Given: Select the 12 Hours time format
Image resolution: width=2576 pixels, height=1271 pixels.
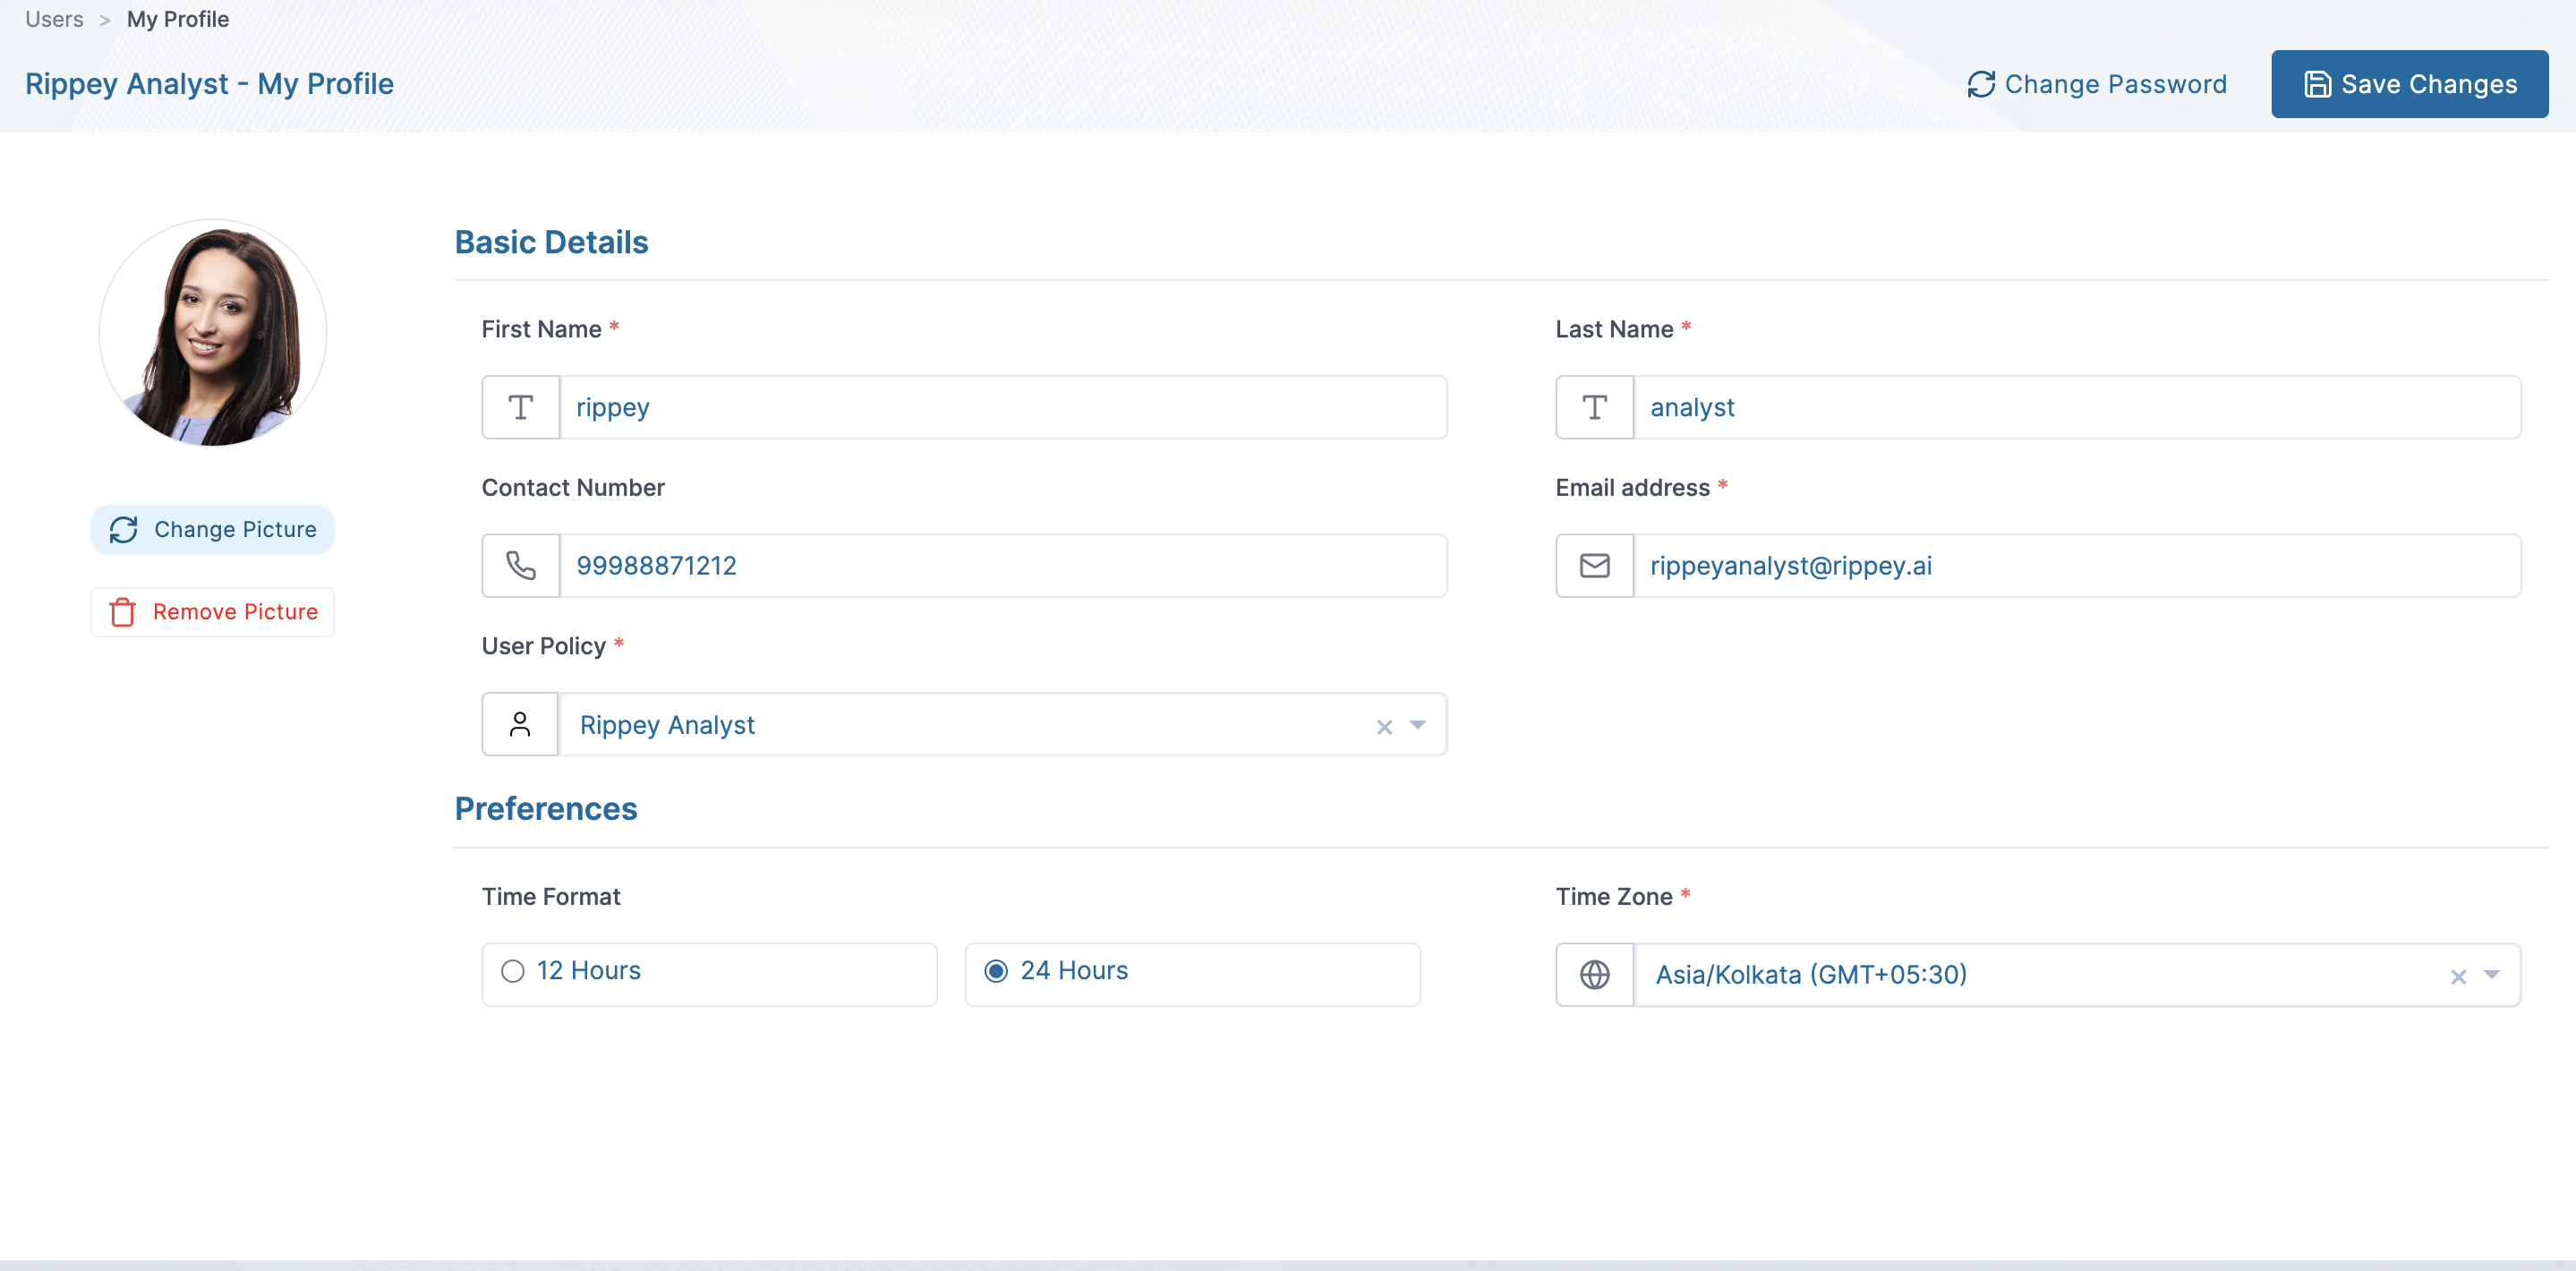Looking at the screenshot, I should tap(513, 971).
